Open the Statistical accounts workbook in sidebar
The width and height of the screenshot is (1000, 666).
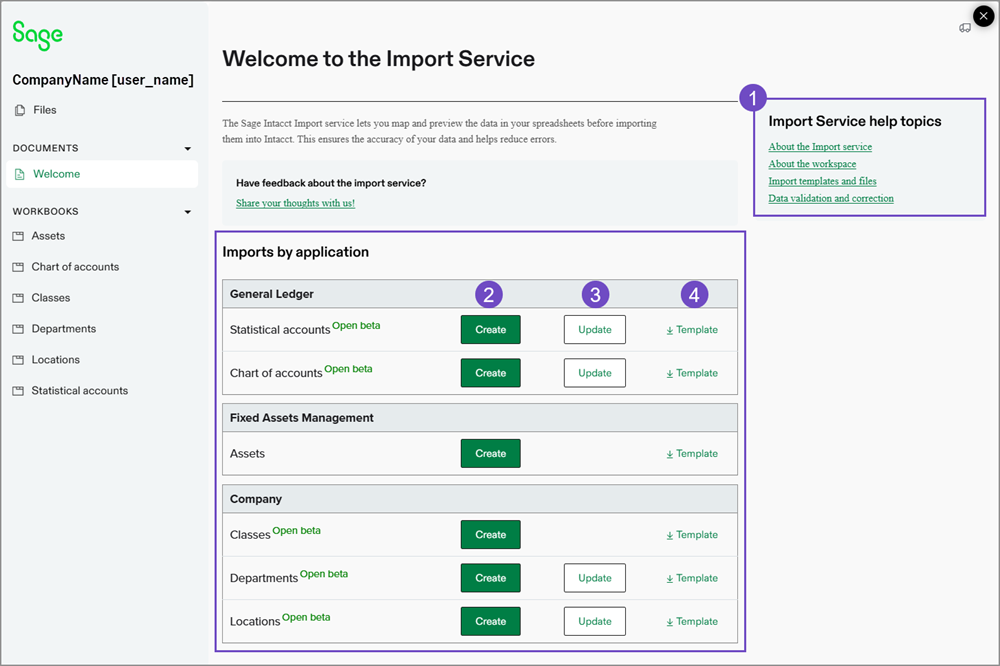tap(79, 391)
